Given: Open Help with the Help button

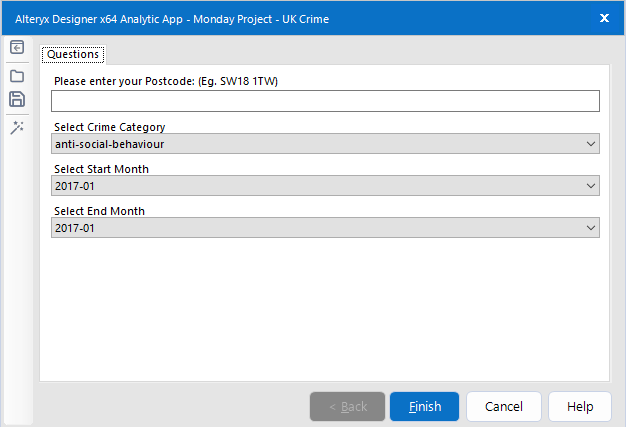Looking at the screenshot, I should 580,407.
